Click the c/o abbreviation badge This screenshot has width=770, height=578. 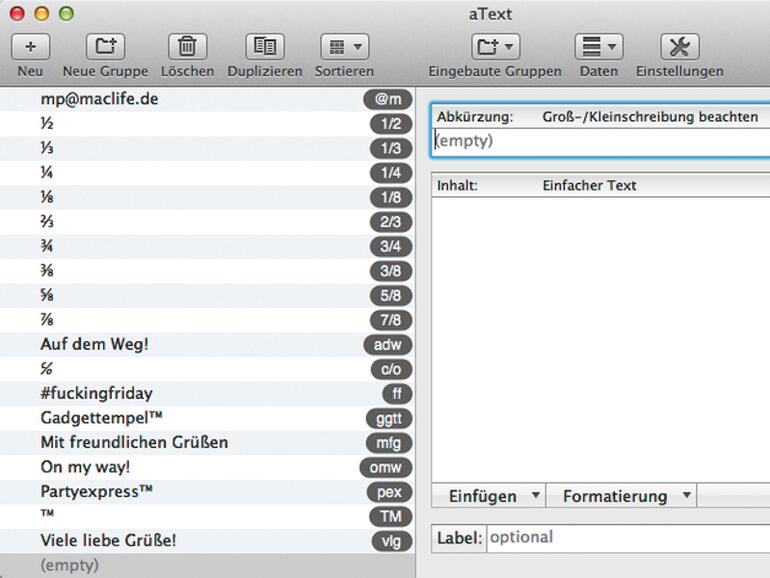click(391, 369)
